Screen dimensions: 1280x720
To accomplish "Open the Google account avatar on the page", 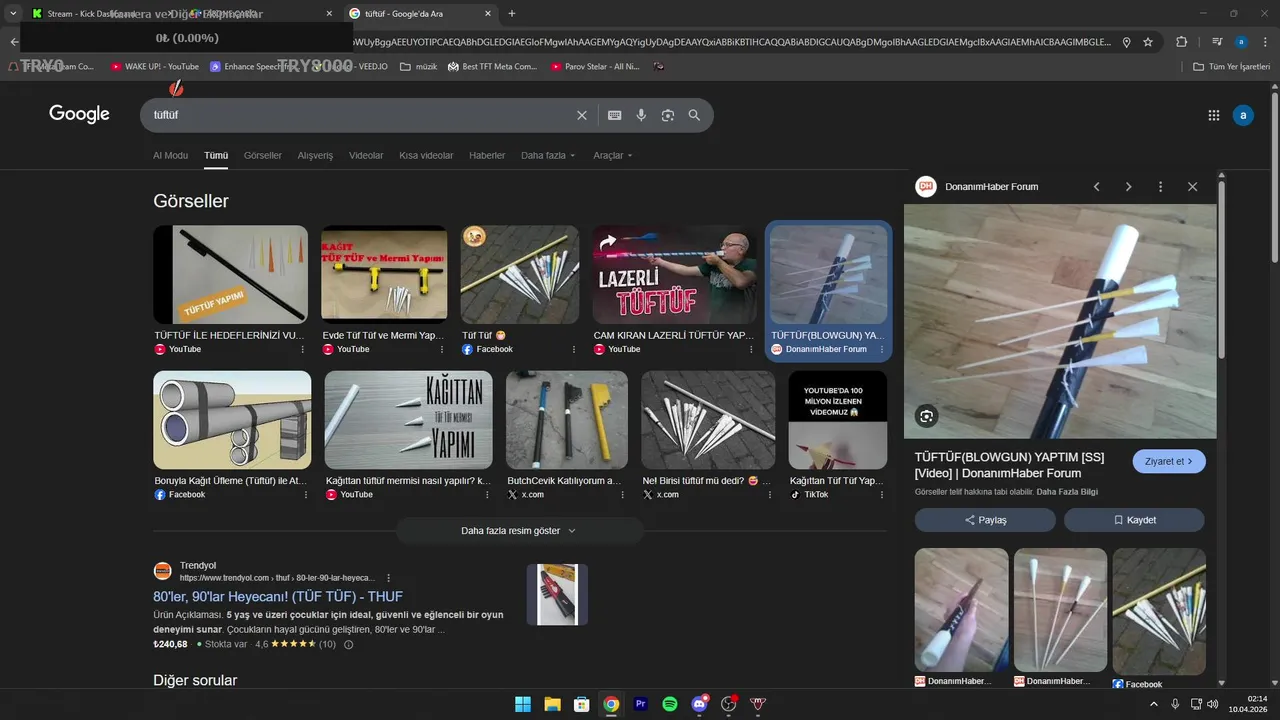I will point(1243,115).
